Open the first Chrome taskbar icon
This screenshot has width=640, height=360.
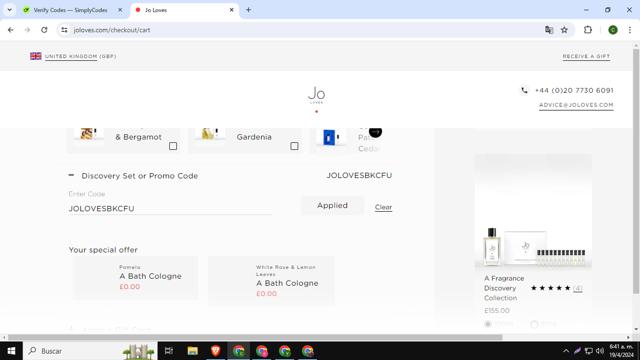[x=239, y=351]
